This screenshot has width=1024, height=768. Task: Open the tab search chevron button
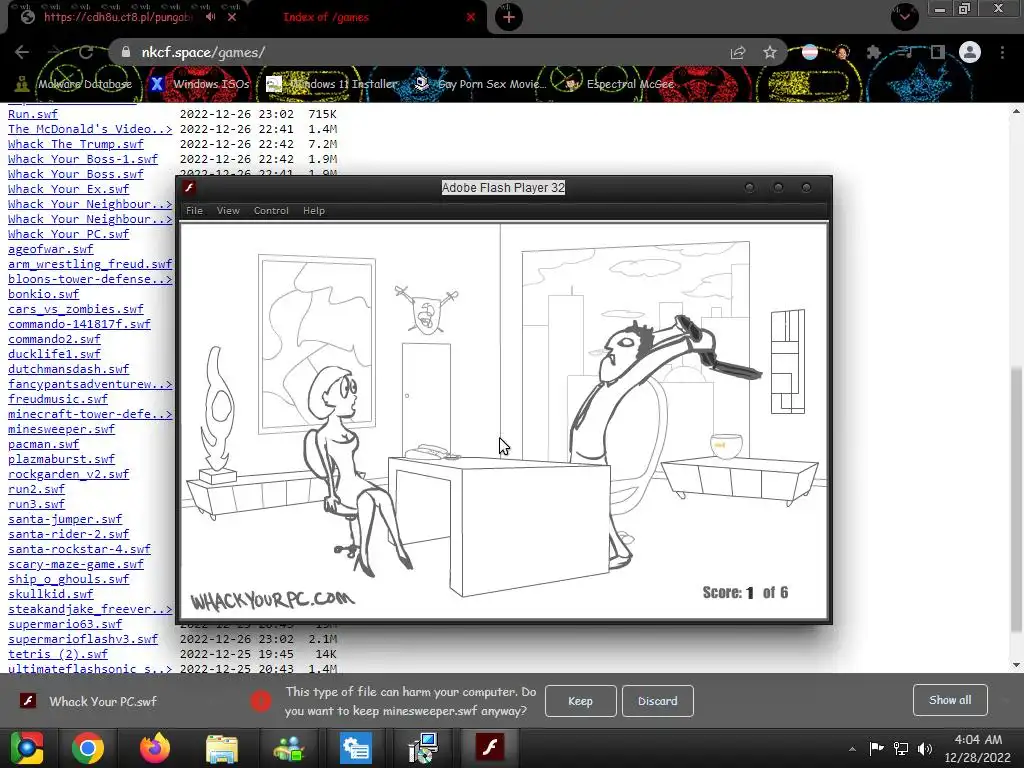[x=905, y=16]
